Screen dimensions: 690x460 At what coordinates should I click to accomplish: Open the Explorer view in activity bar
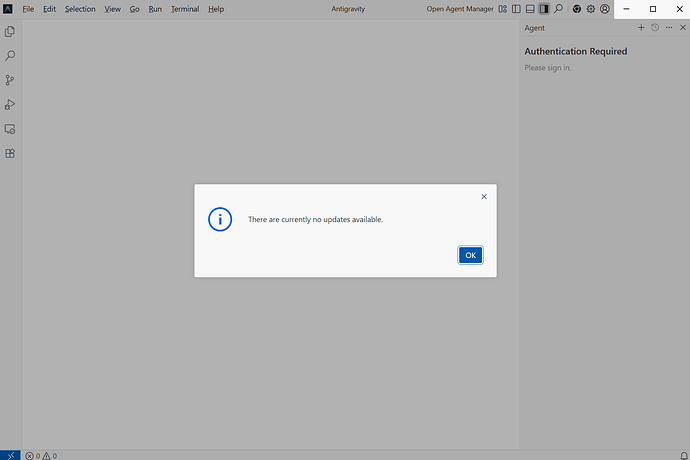pos(10,31)
